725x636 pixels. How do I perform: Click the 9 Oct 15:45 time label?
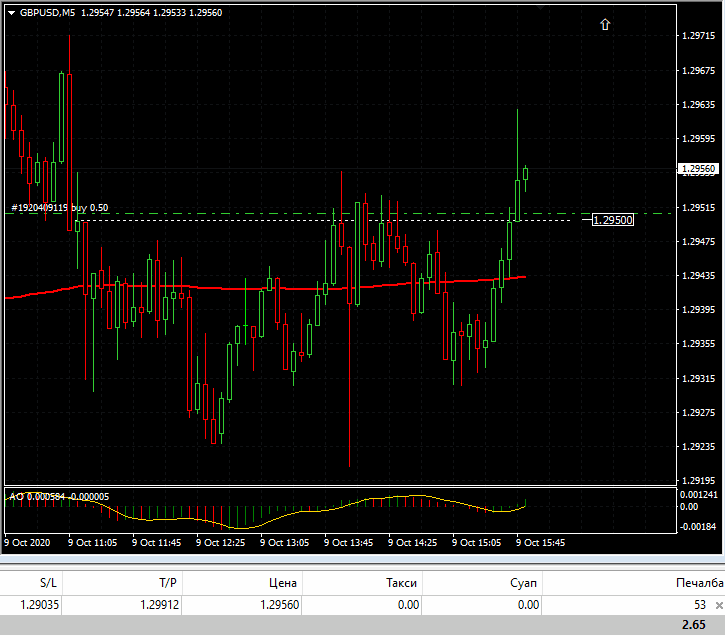pos(541,543)
